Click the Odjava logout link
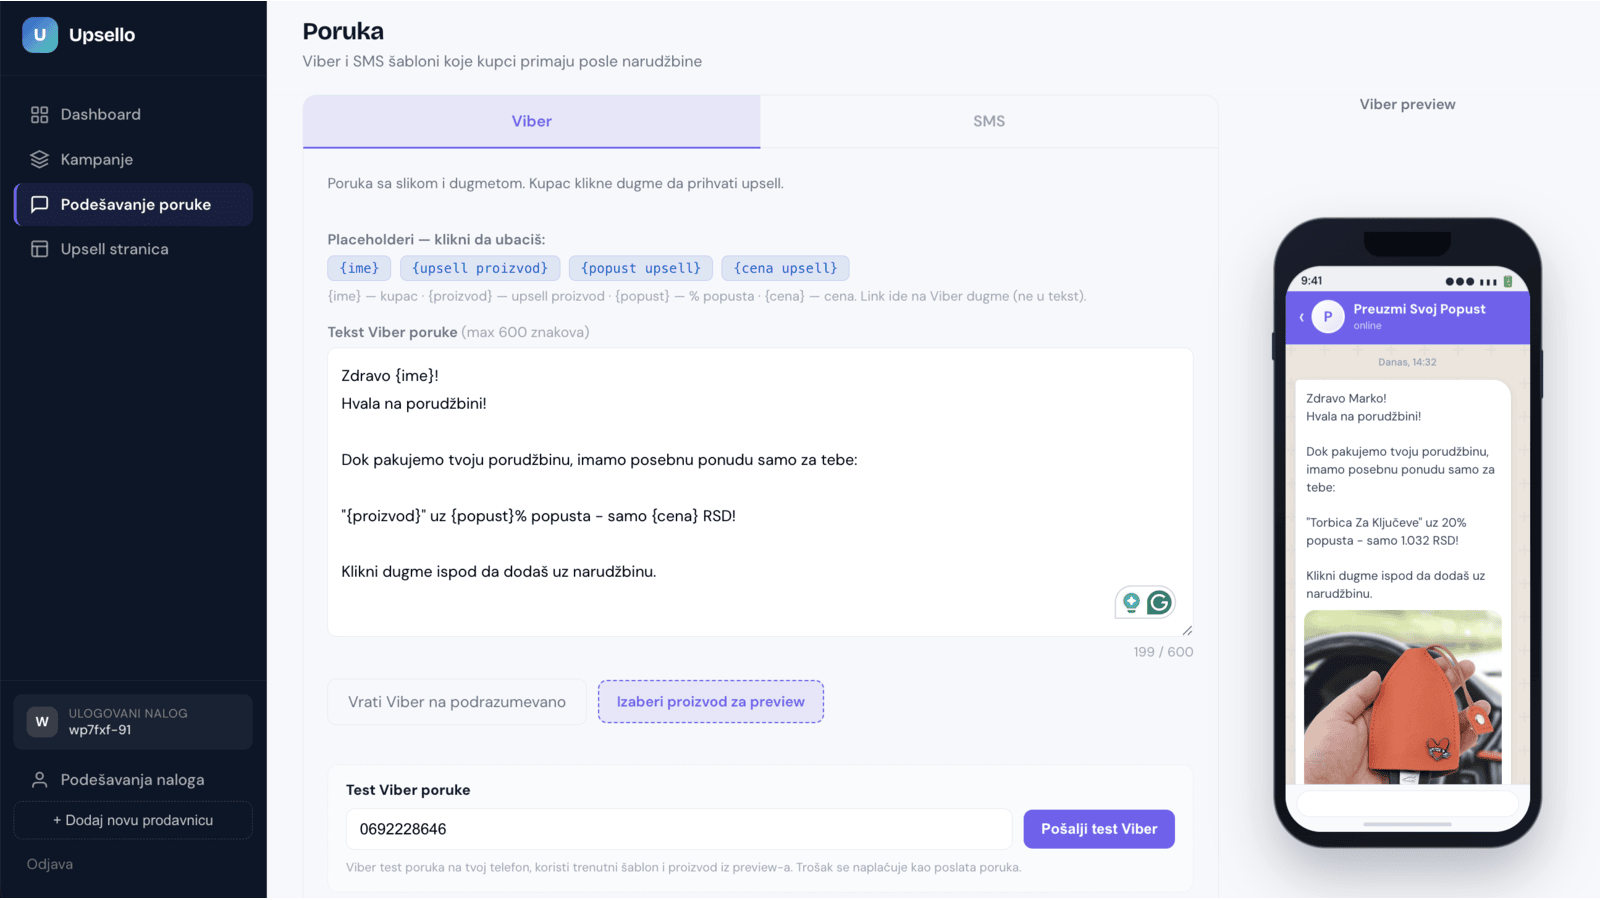 point(50,865)
